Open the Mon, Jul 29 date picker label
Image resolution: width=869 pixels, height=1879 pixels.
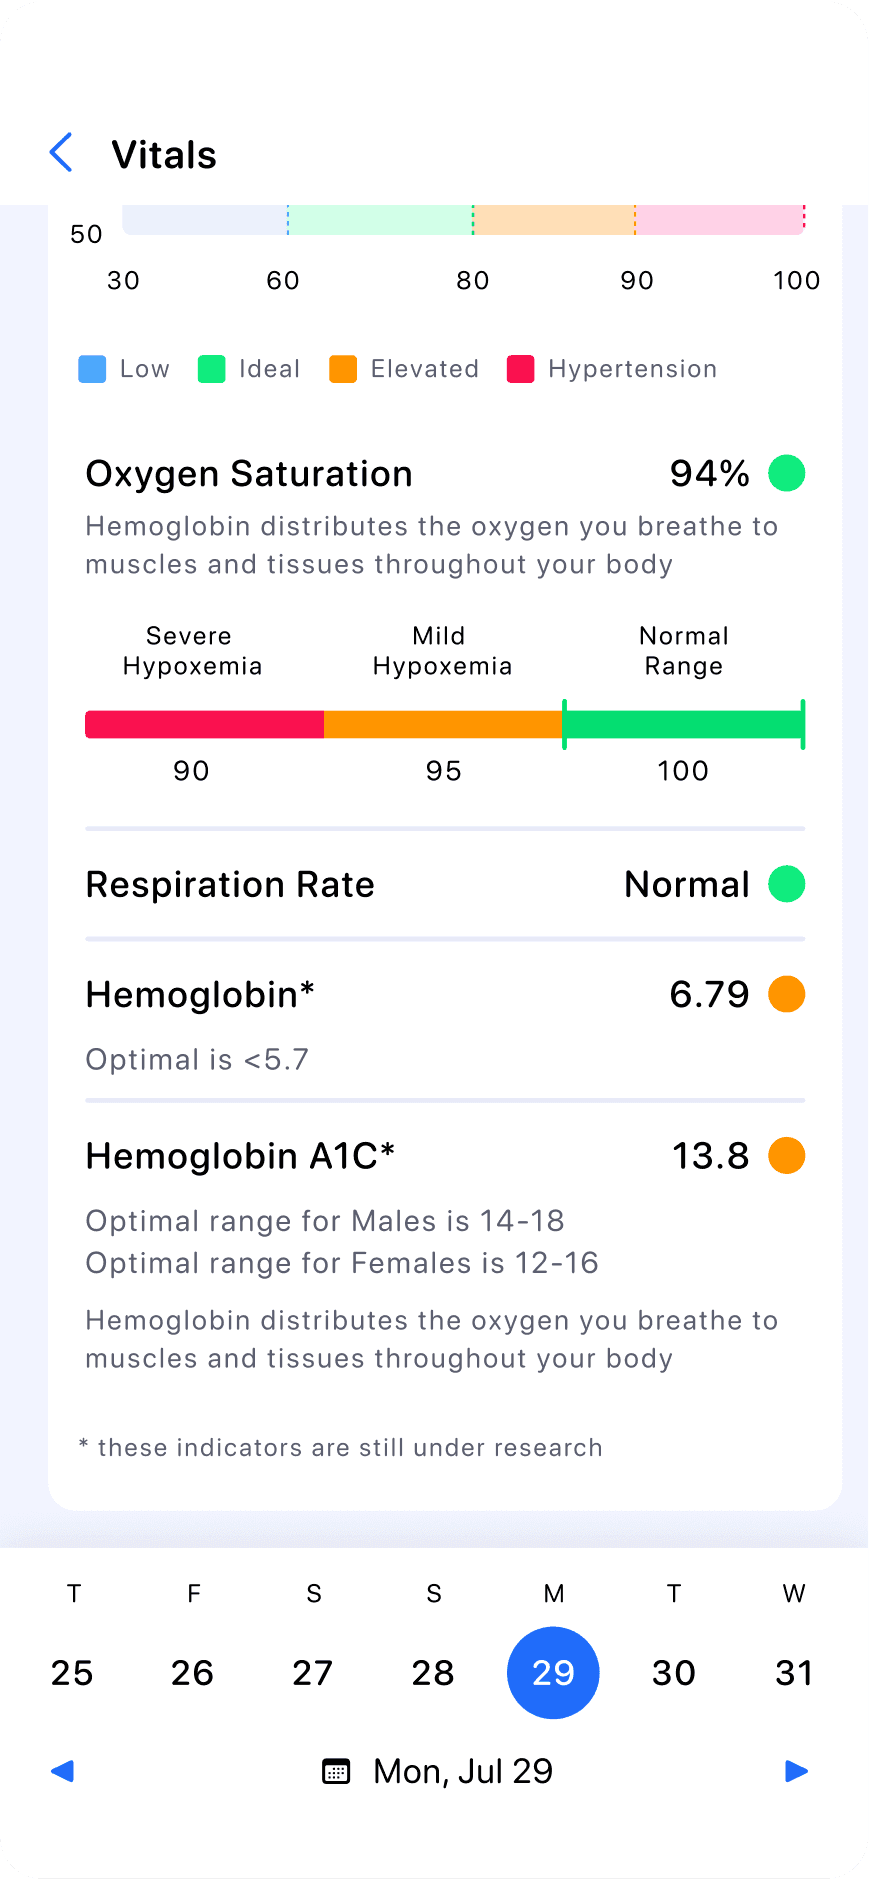coord(463,1771)
